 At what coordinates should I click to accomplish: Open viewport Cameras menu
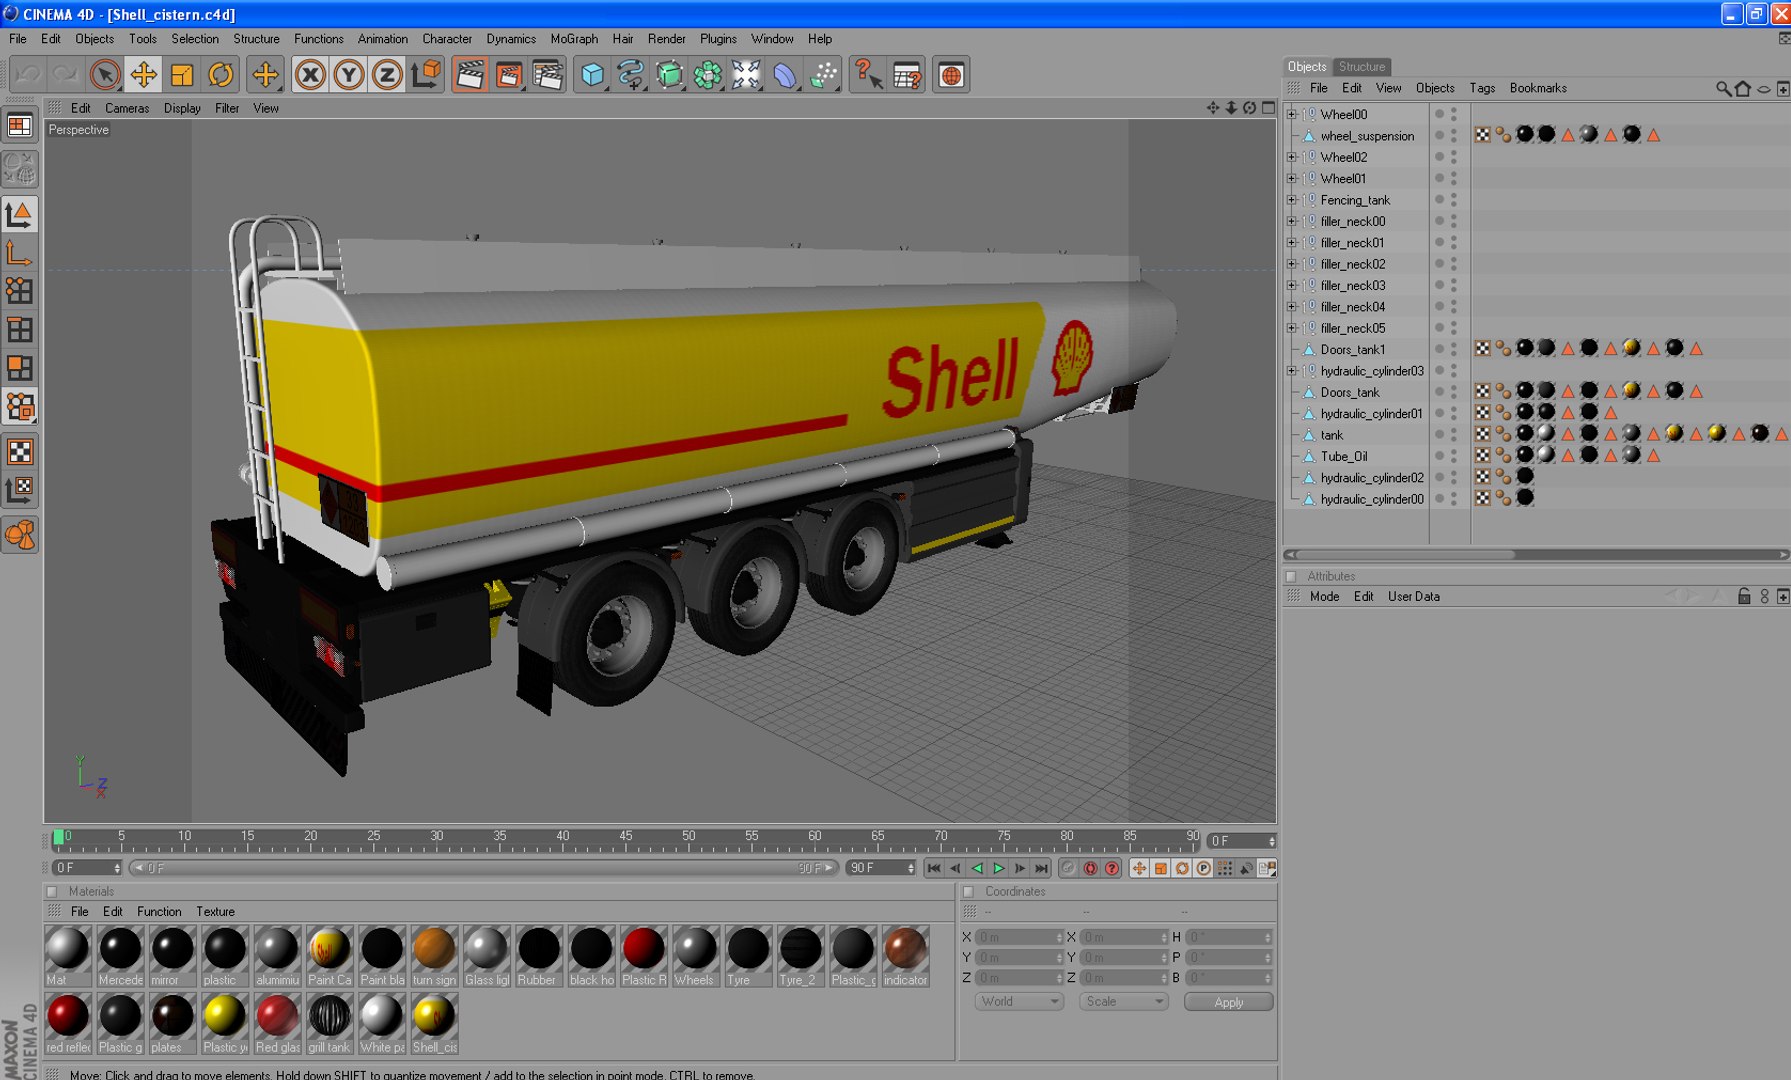click(x=127, y=108)
